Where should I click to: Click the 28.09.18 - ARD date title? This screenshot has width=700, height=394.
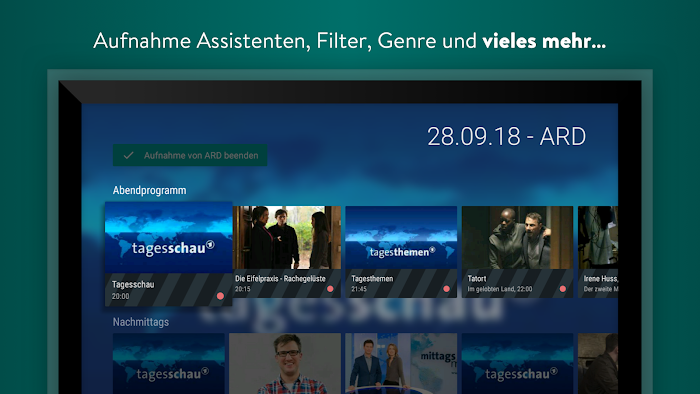point(506,137)
